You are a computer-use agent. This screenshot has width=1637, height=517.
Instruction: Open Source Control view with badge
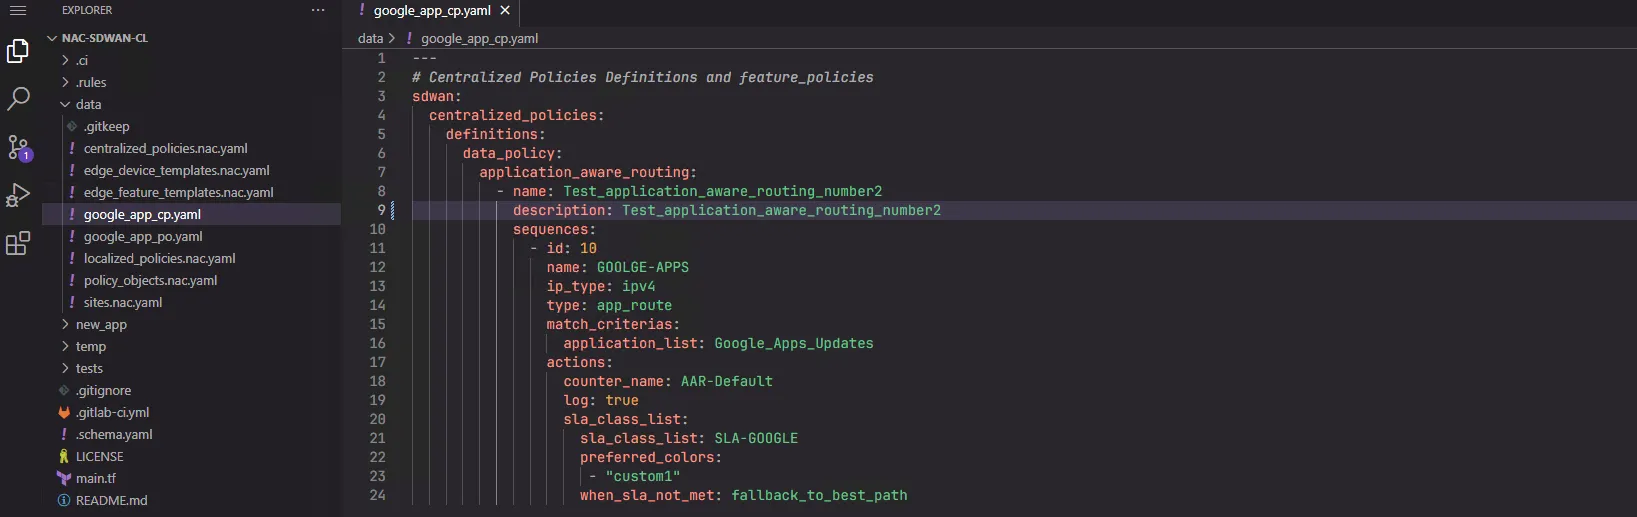point(18,148)
